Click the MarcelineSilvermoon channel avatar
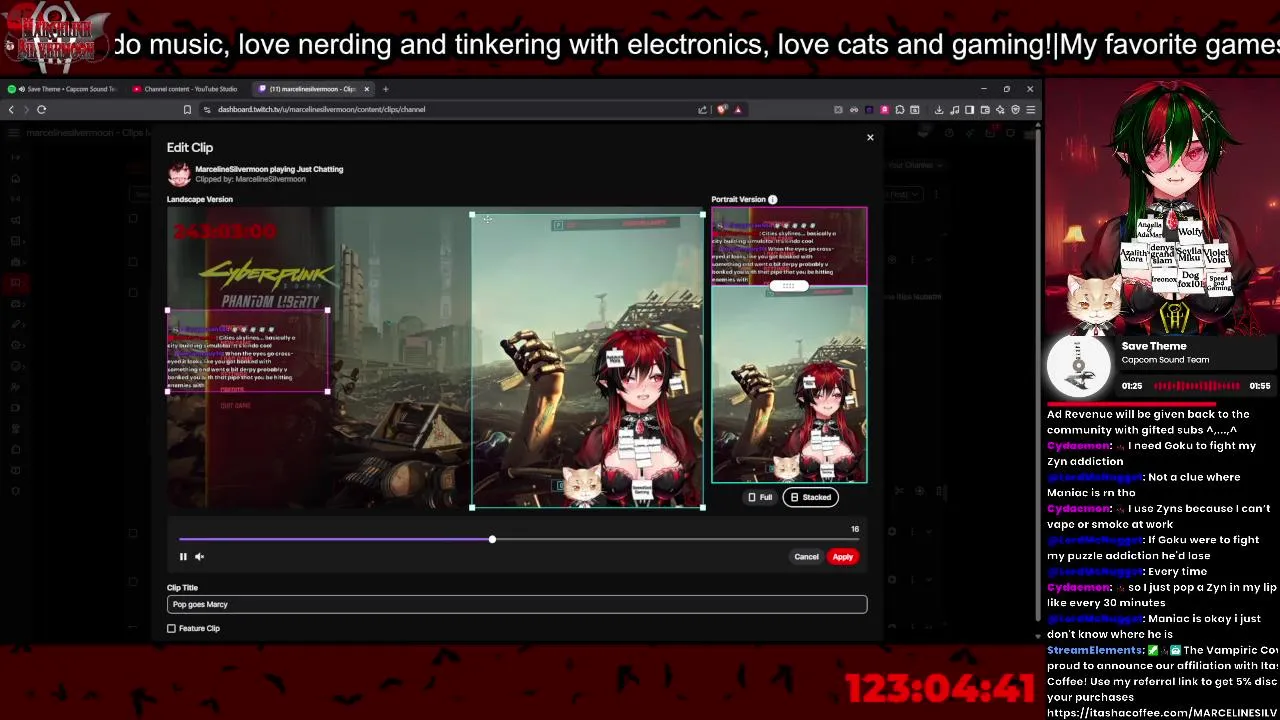 [x=179, y=174]
